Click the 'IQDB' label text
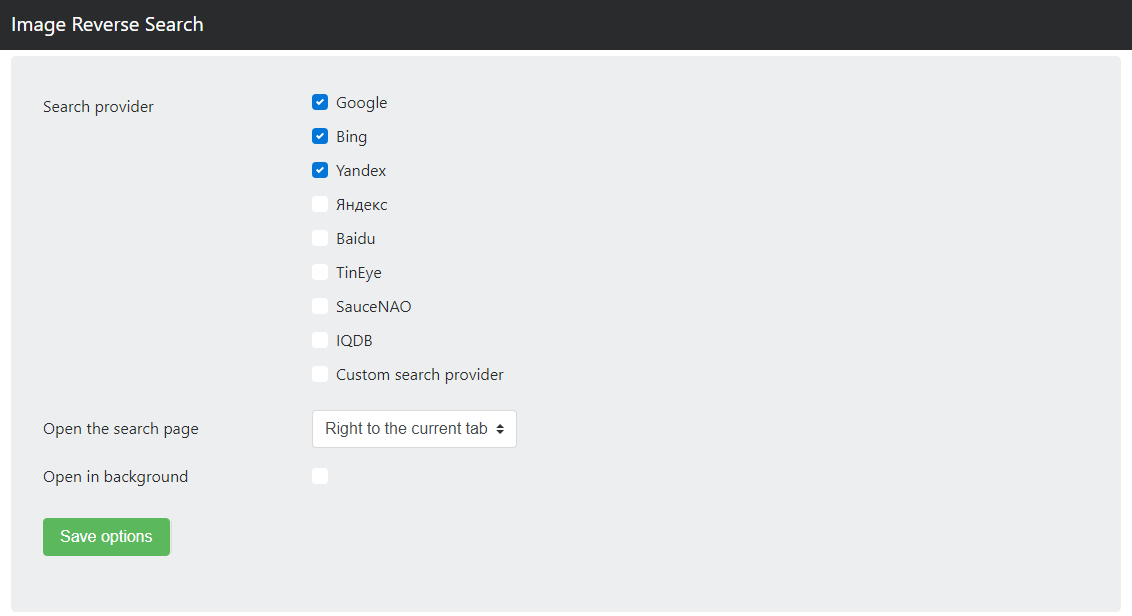The image size is (1132, 616). point(354,341)
